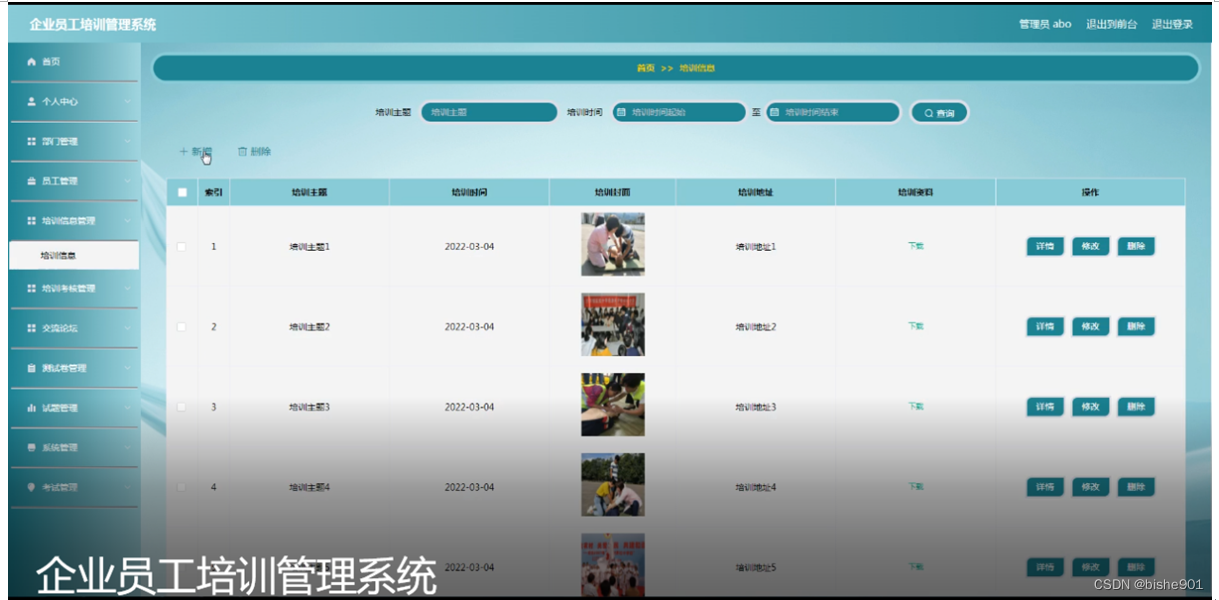The width and height of the screenshot is (1219, 600).
Task: Click the calendar icon in start time field
Action: tap(621, 113)
